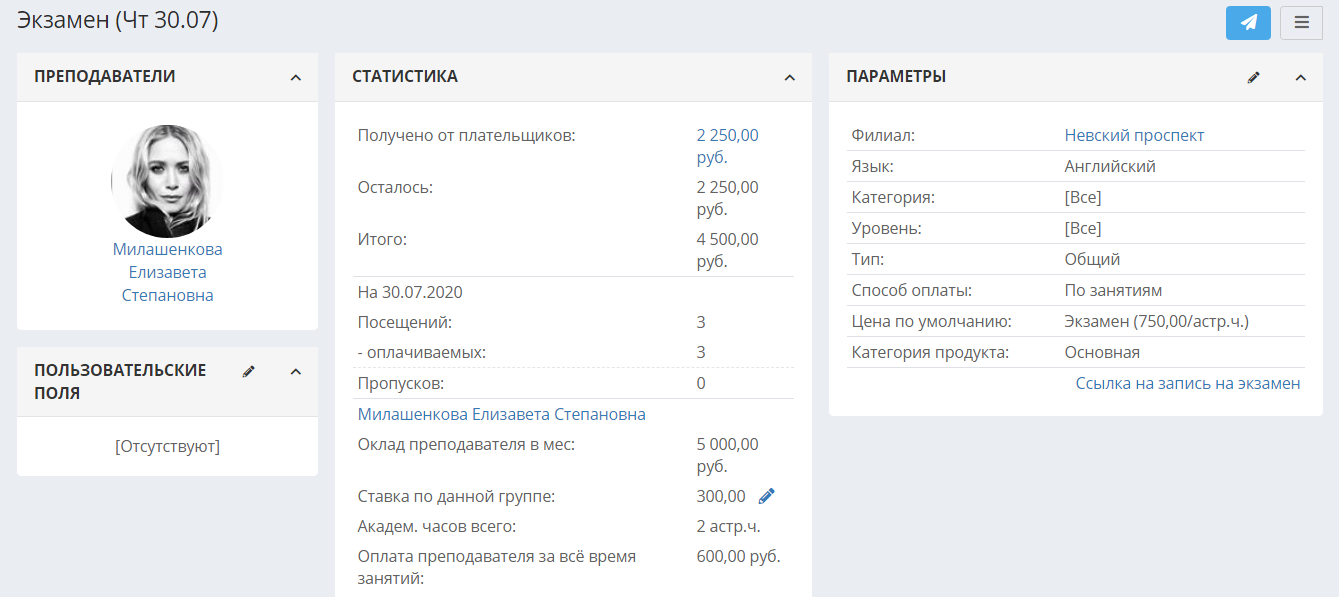Collapse the Параметры panel

(1301, 77)
